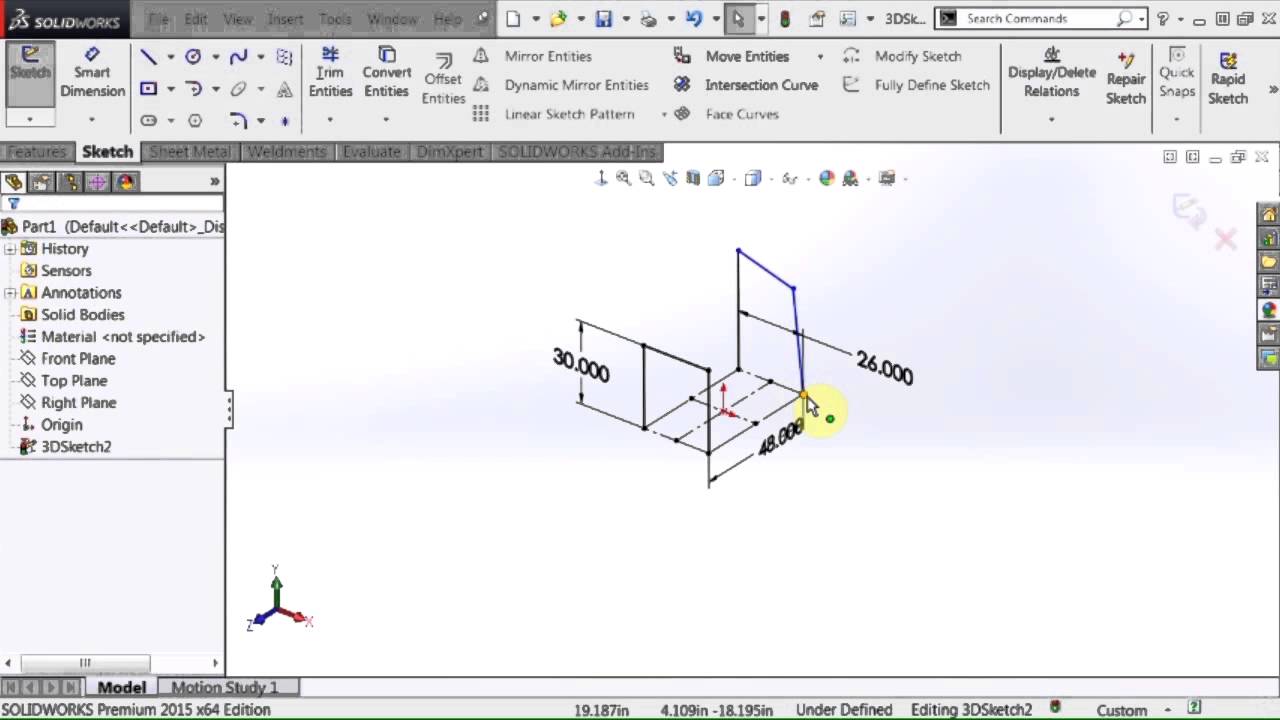Toggle the Zoom to Area tool
1280x720 pixels.
646,178
